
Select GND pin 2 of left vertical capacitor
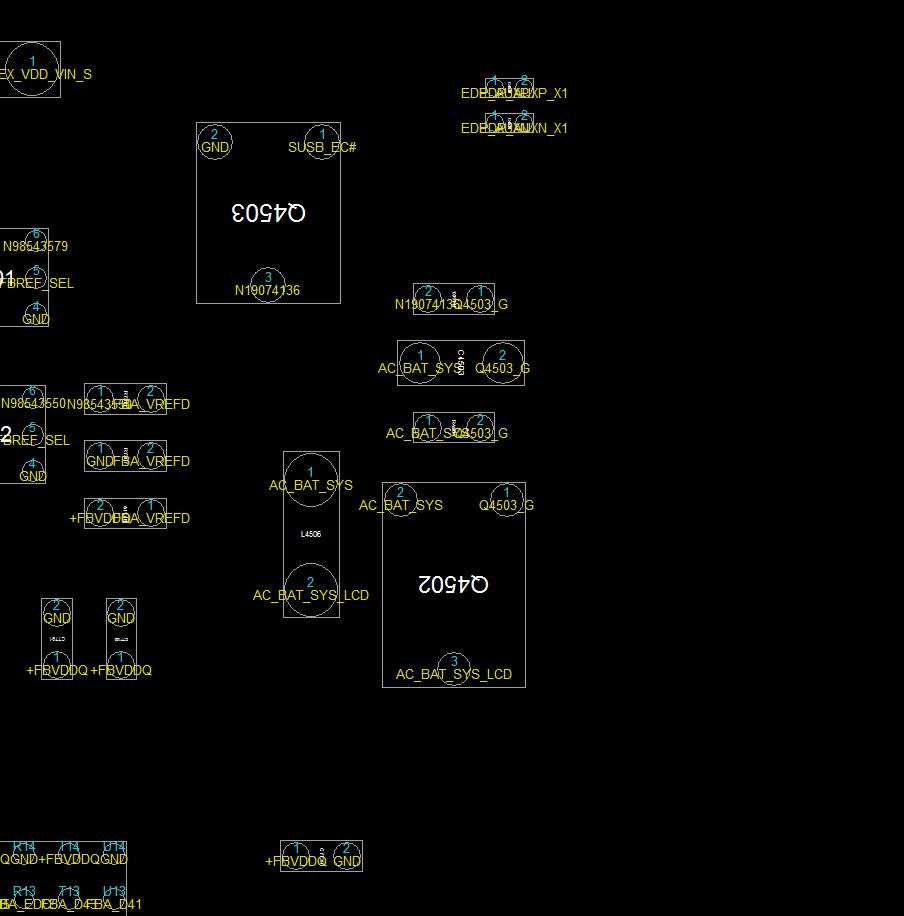pos(57,613)
